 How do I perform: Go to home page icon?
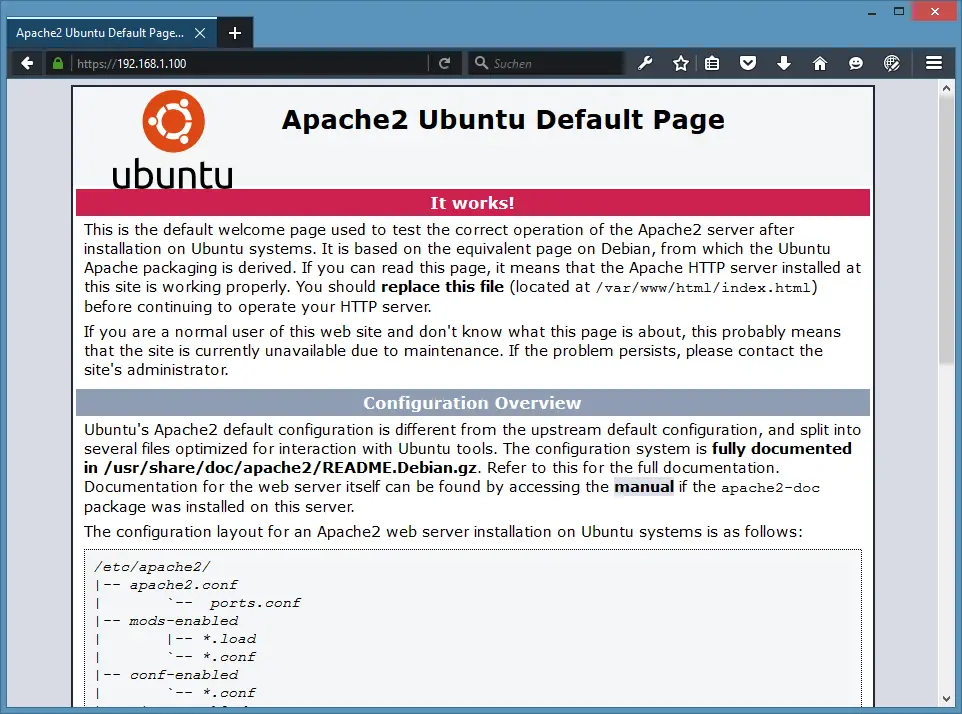pos(820,63)
